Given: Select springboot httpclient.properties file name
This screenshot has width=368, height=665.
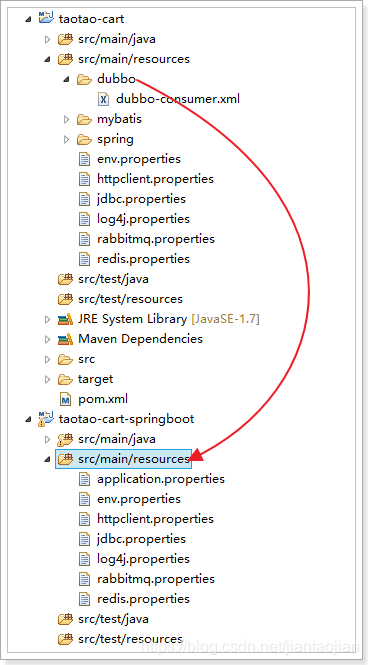Looking at the screenshot, I should (x=155, y=519).
